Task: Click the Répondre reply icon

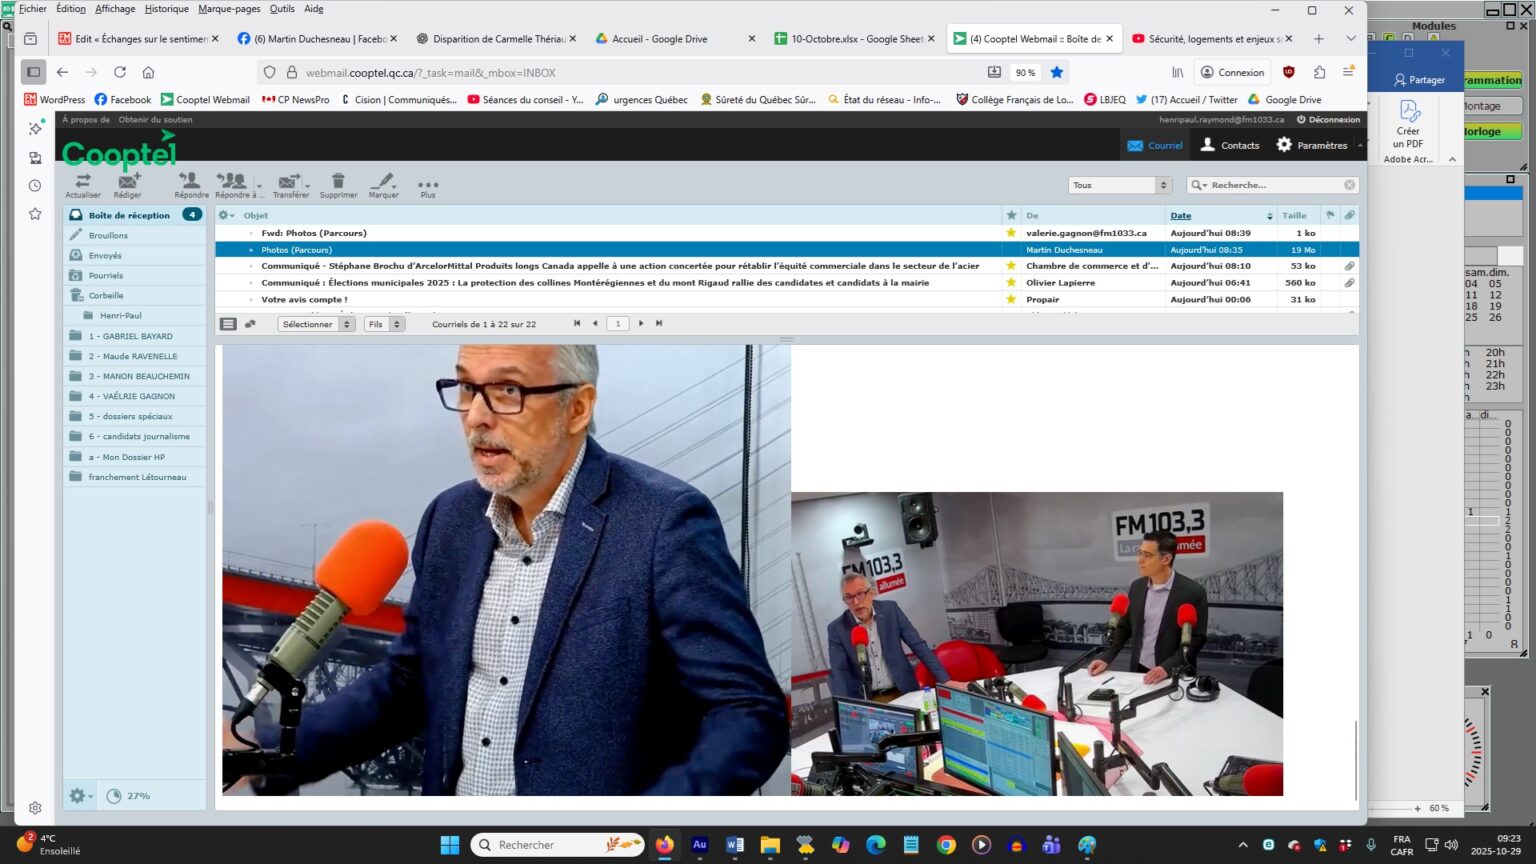Action: [x=190, y=183]
